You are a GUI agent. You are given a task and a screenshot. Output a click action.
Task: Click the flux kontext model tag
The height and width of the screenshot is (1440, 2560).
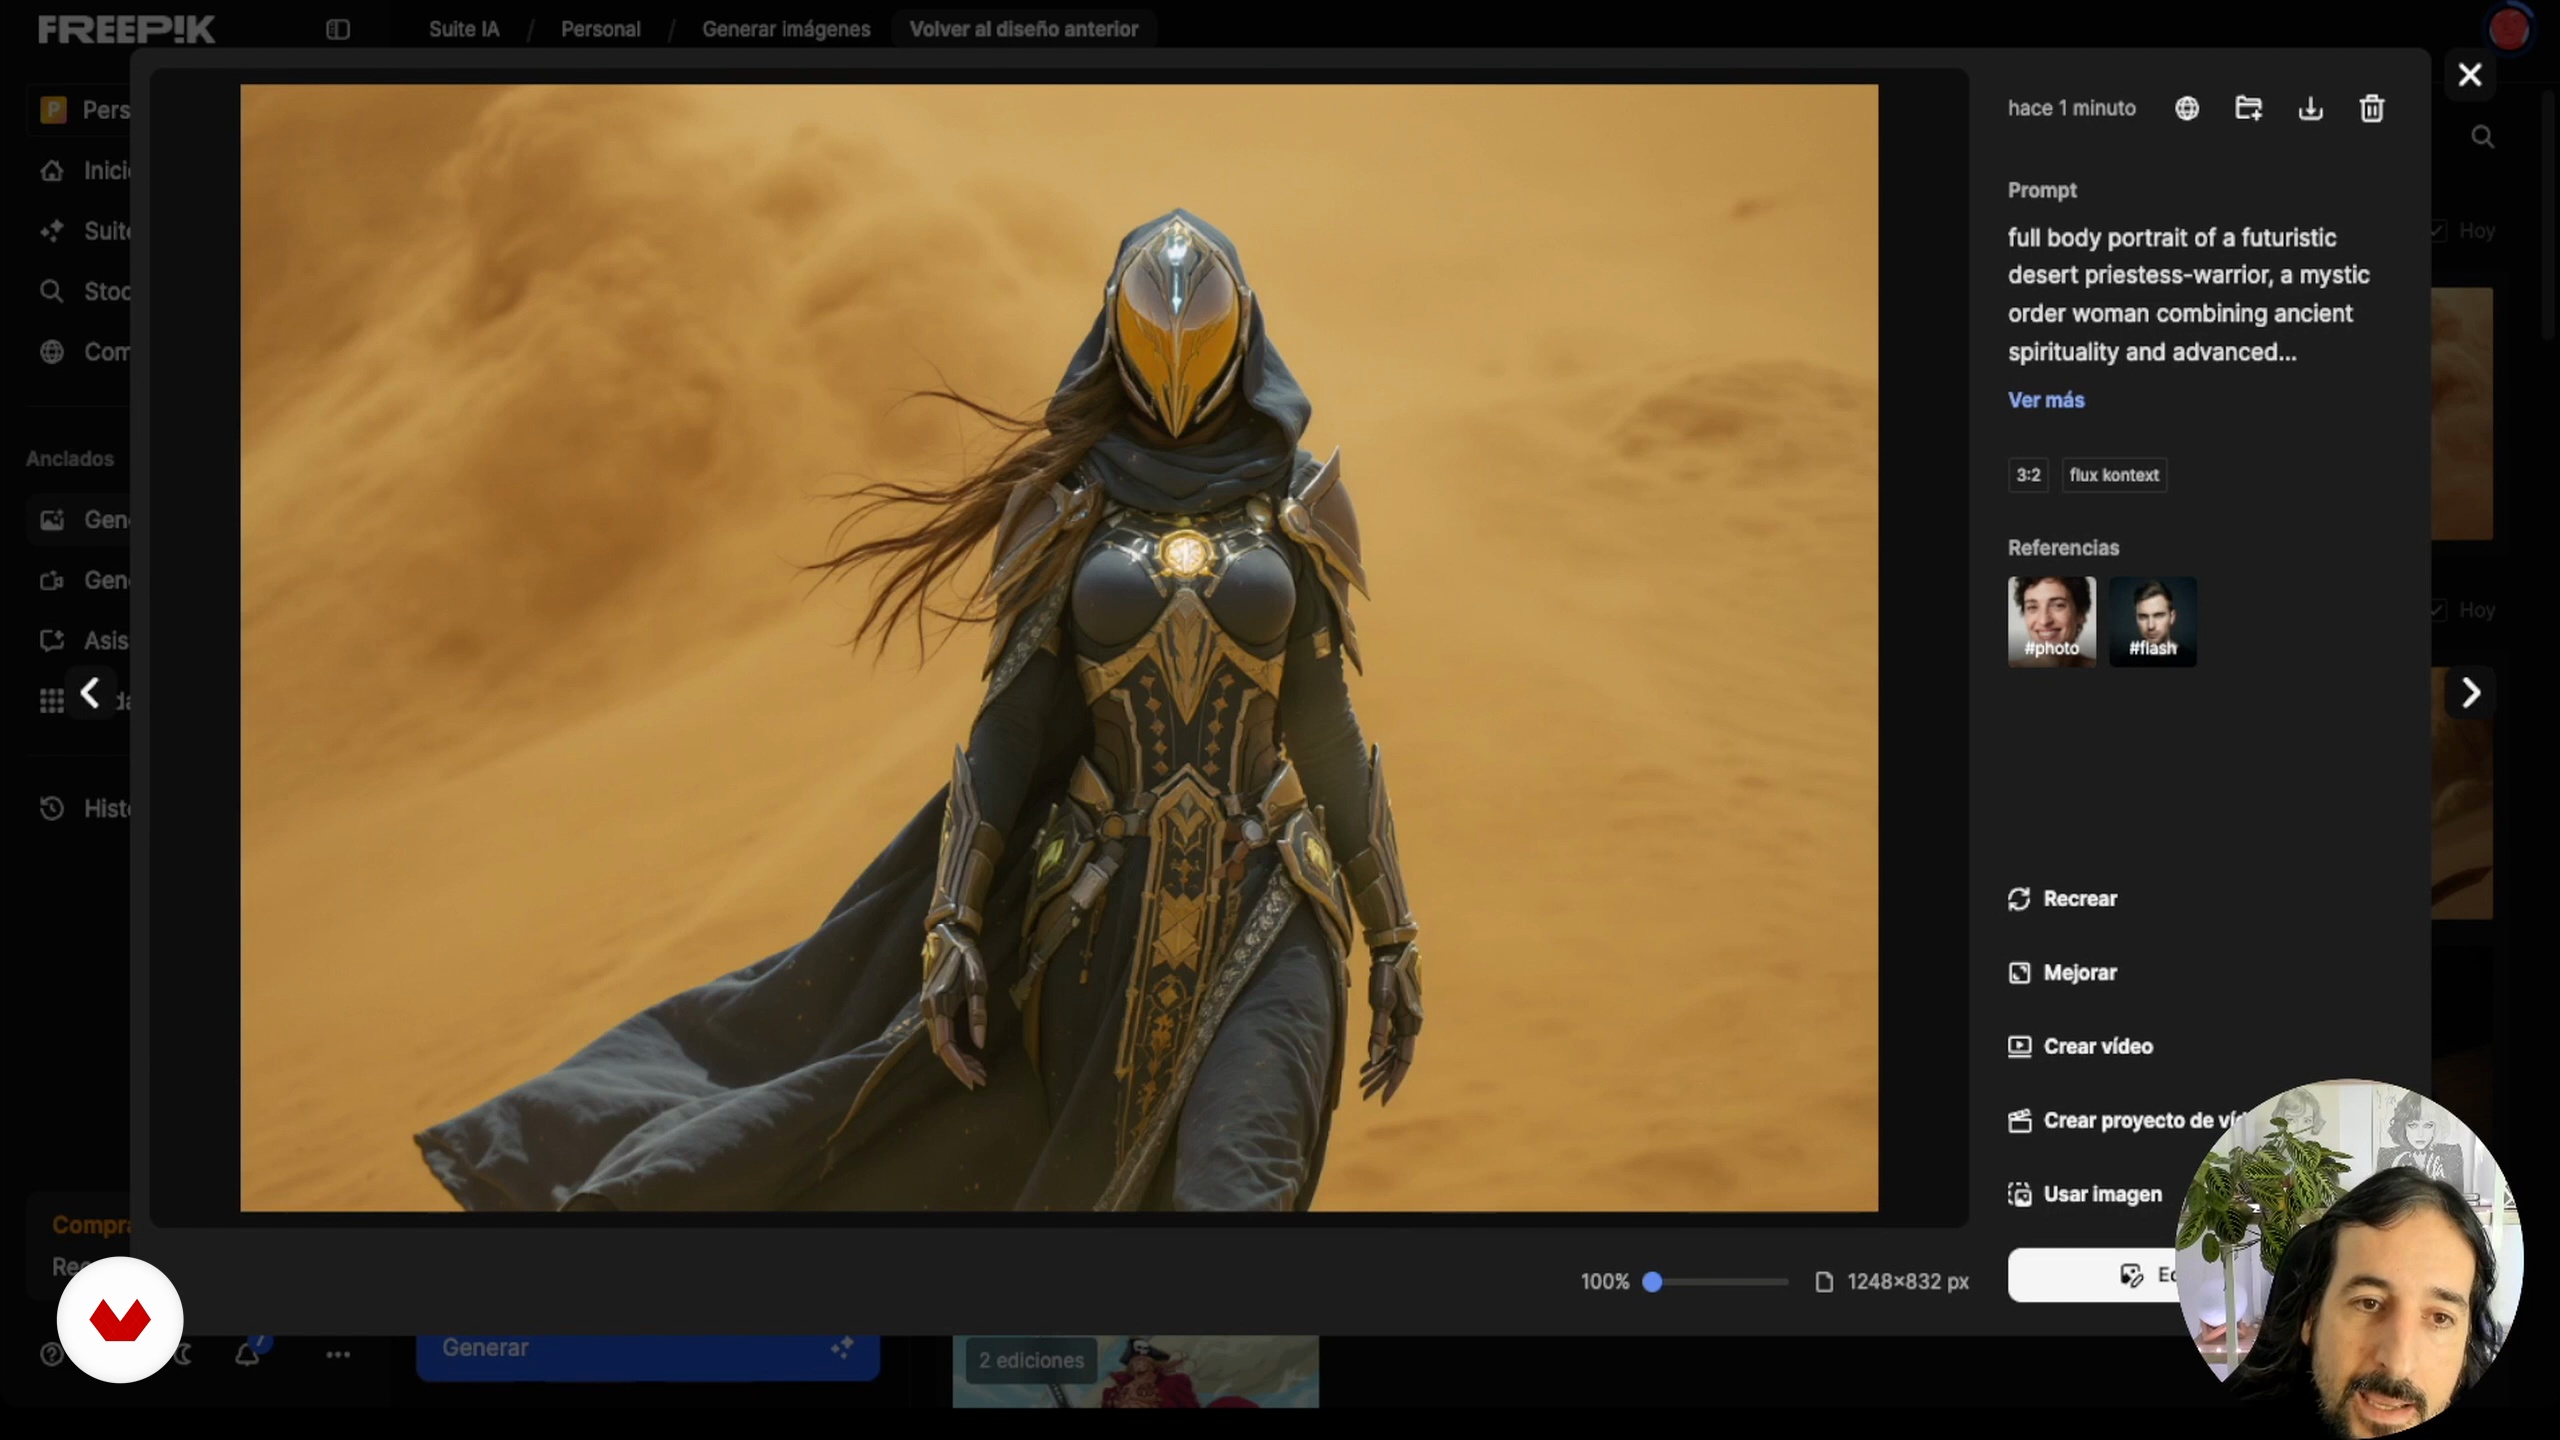pos(2114,475)
